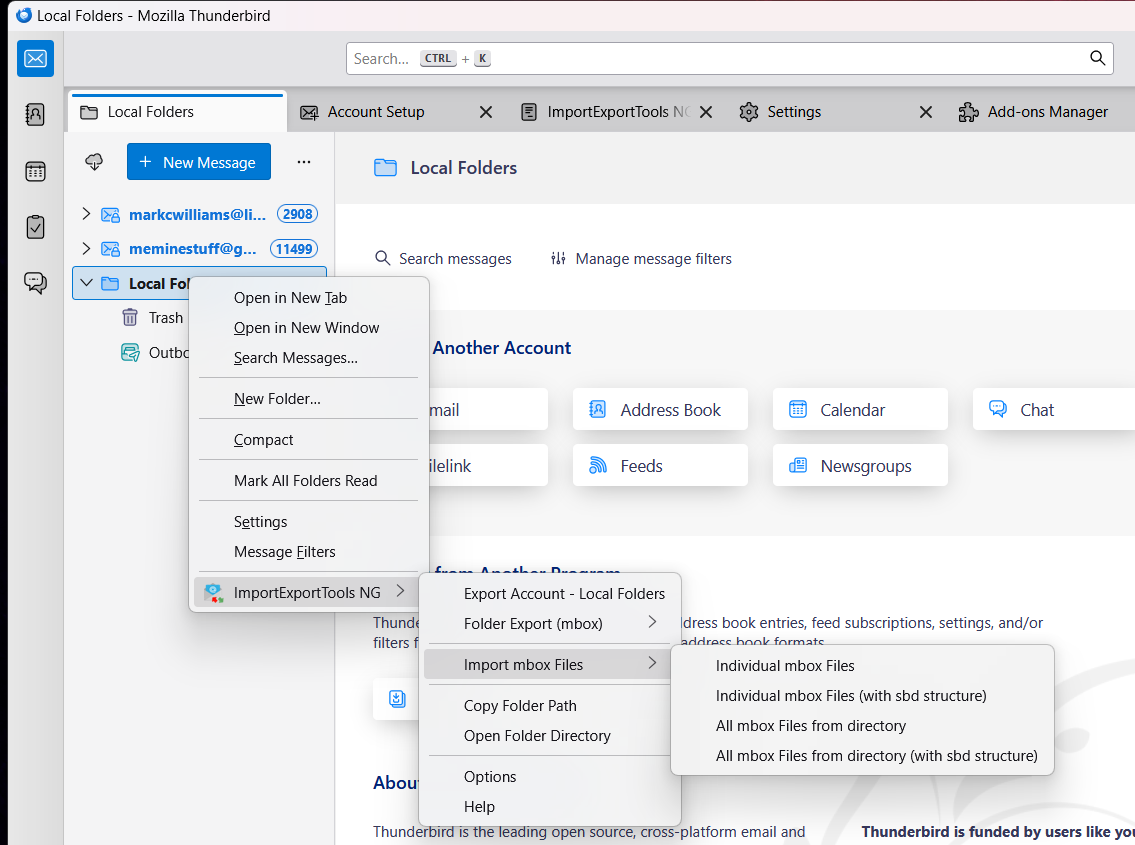Click the Outbox folder icon
The width and height of the screenshot is (1135, 845).
click(130, 353)
